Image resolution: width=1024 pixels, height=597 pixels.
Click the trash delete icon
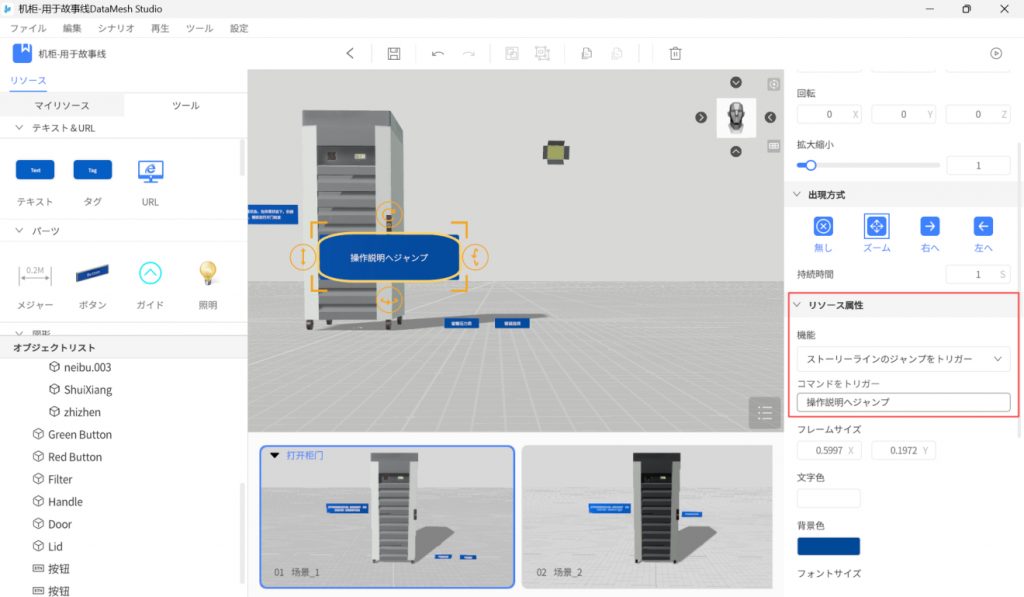[675, 53]
